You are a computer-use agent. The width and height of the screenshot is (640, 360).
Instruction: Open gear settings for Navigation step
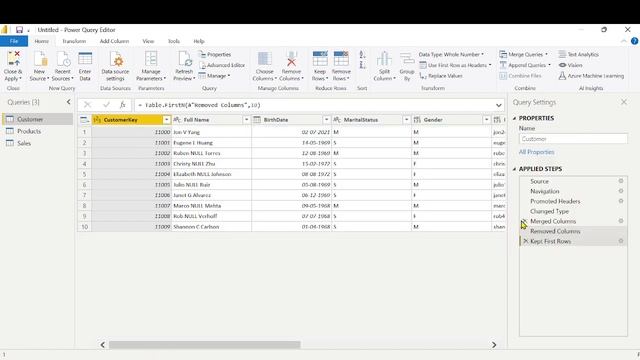621,191
